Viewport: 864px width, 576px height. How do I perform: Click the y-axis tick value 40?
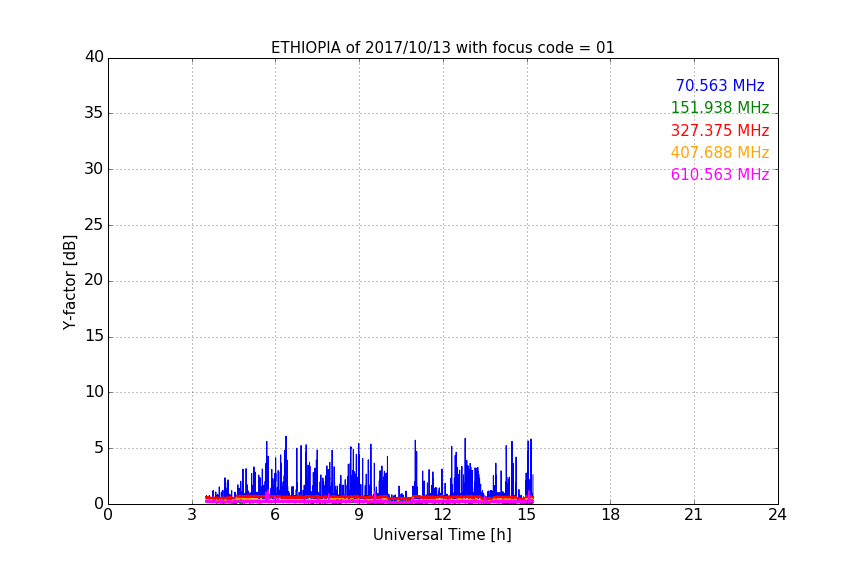click(x=94, y=57)
